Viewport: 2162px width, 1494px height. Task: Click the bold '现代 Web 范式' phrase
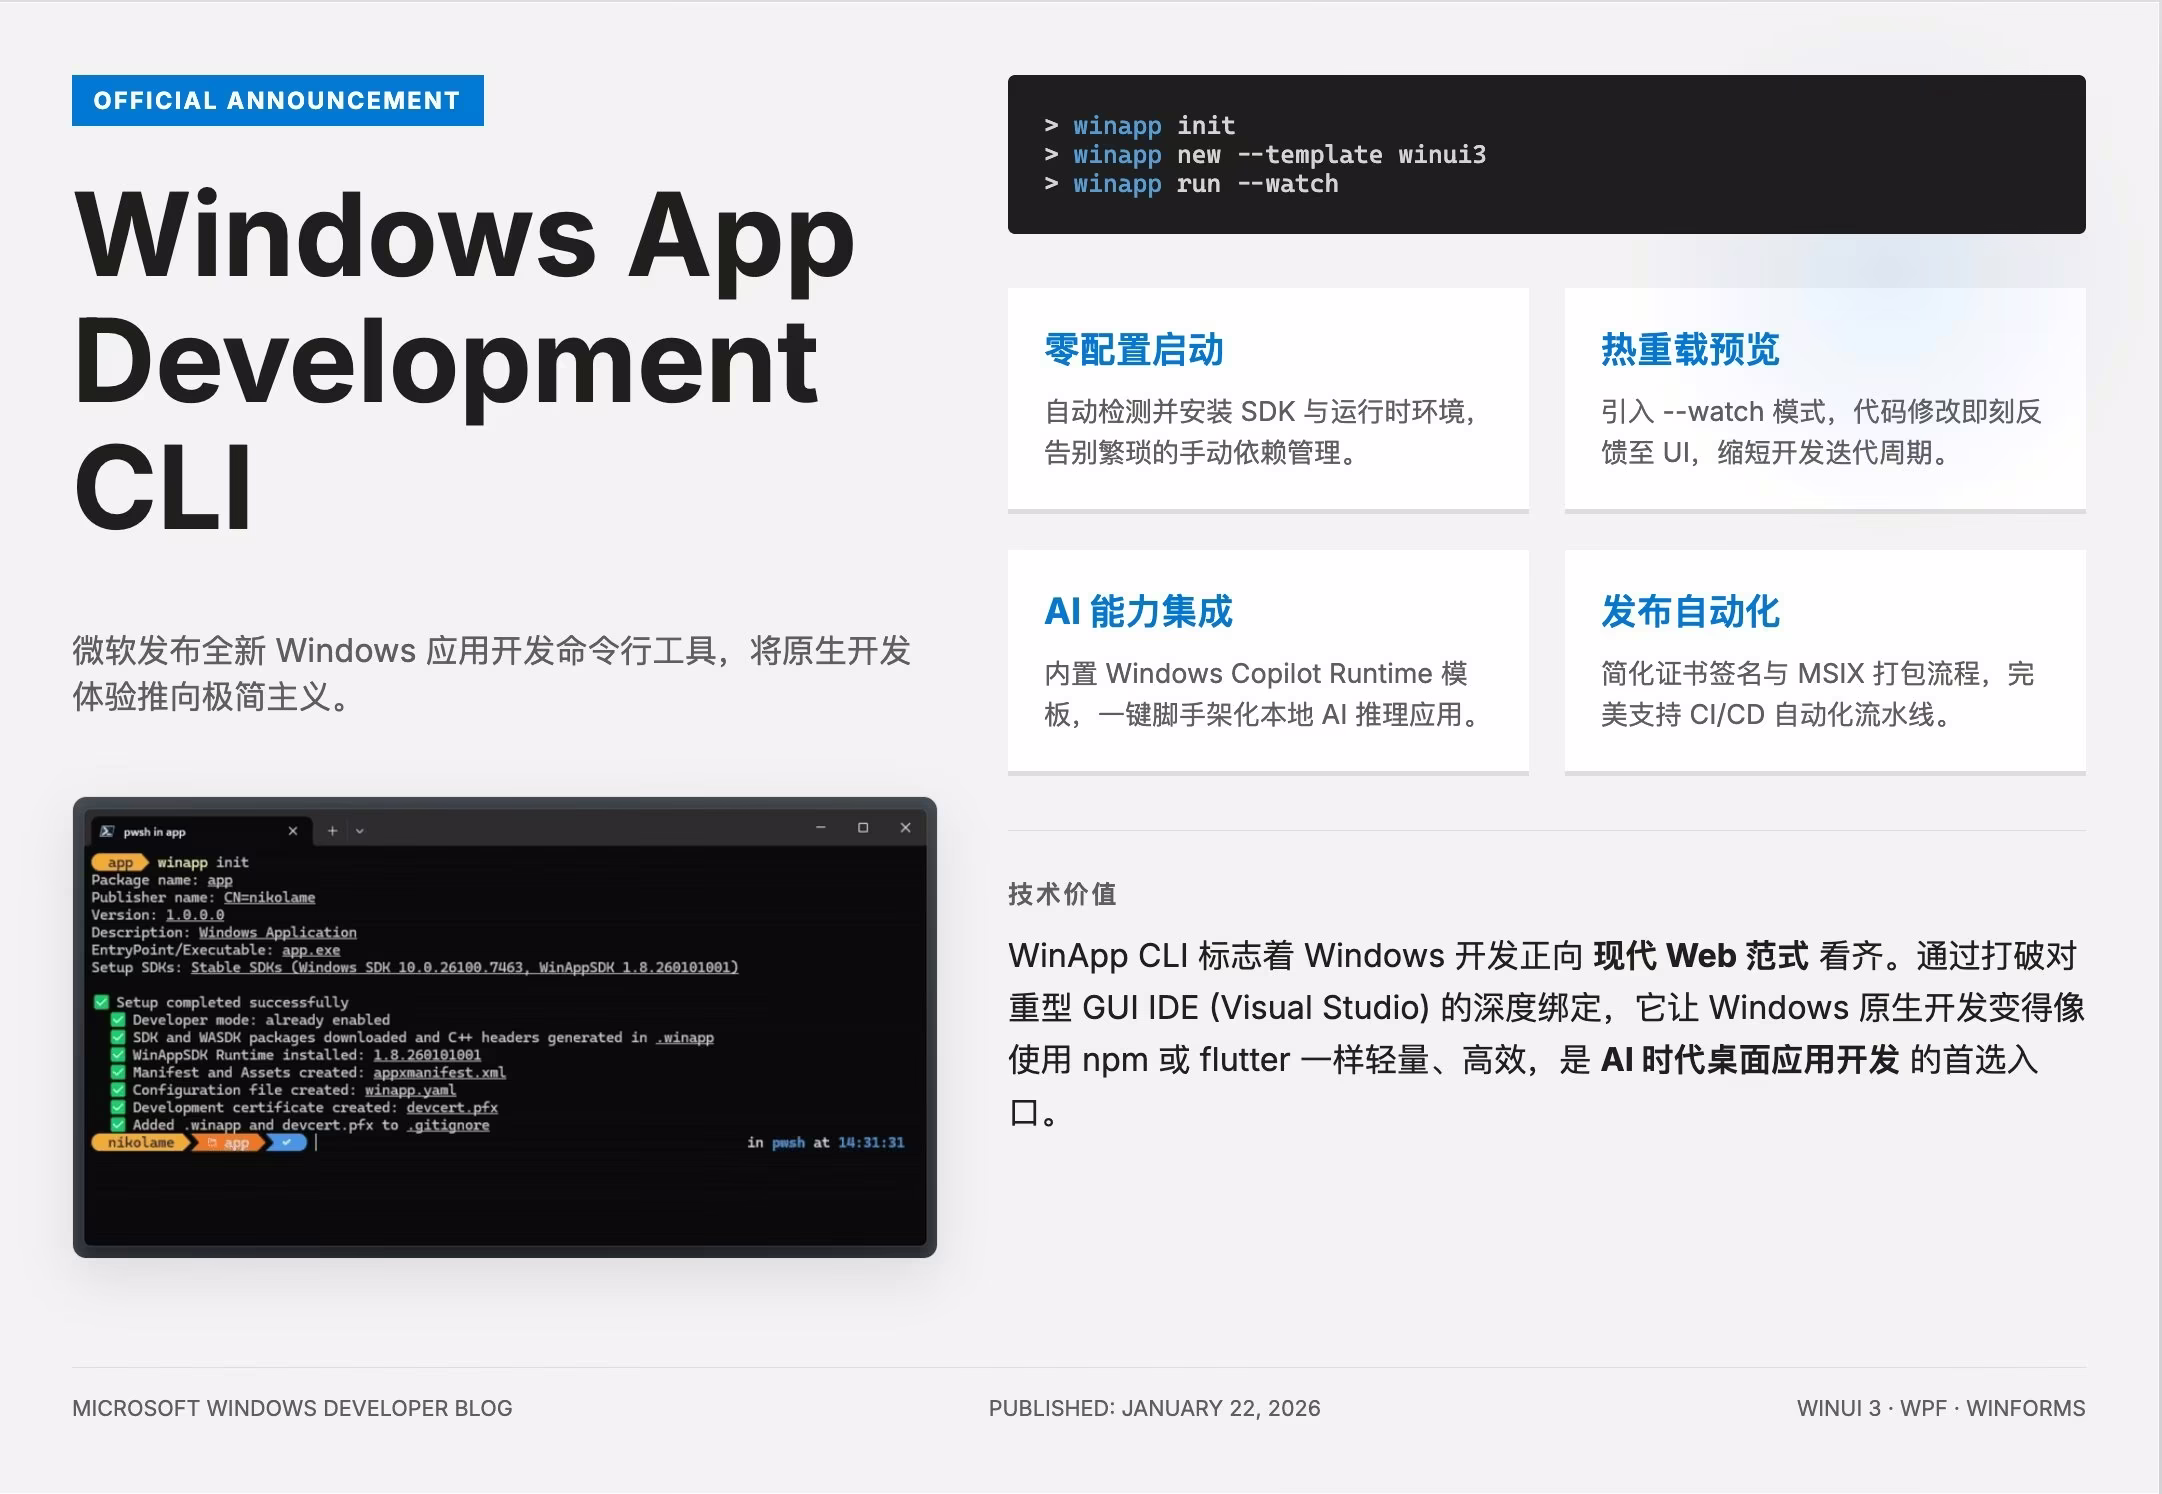[1701, 955]
